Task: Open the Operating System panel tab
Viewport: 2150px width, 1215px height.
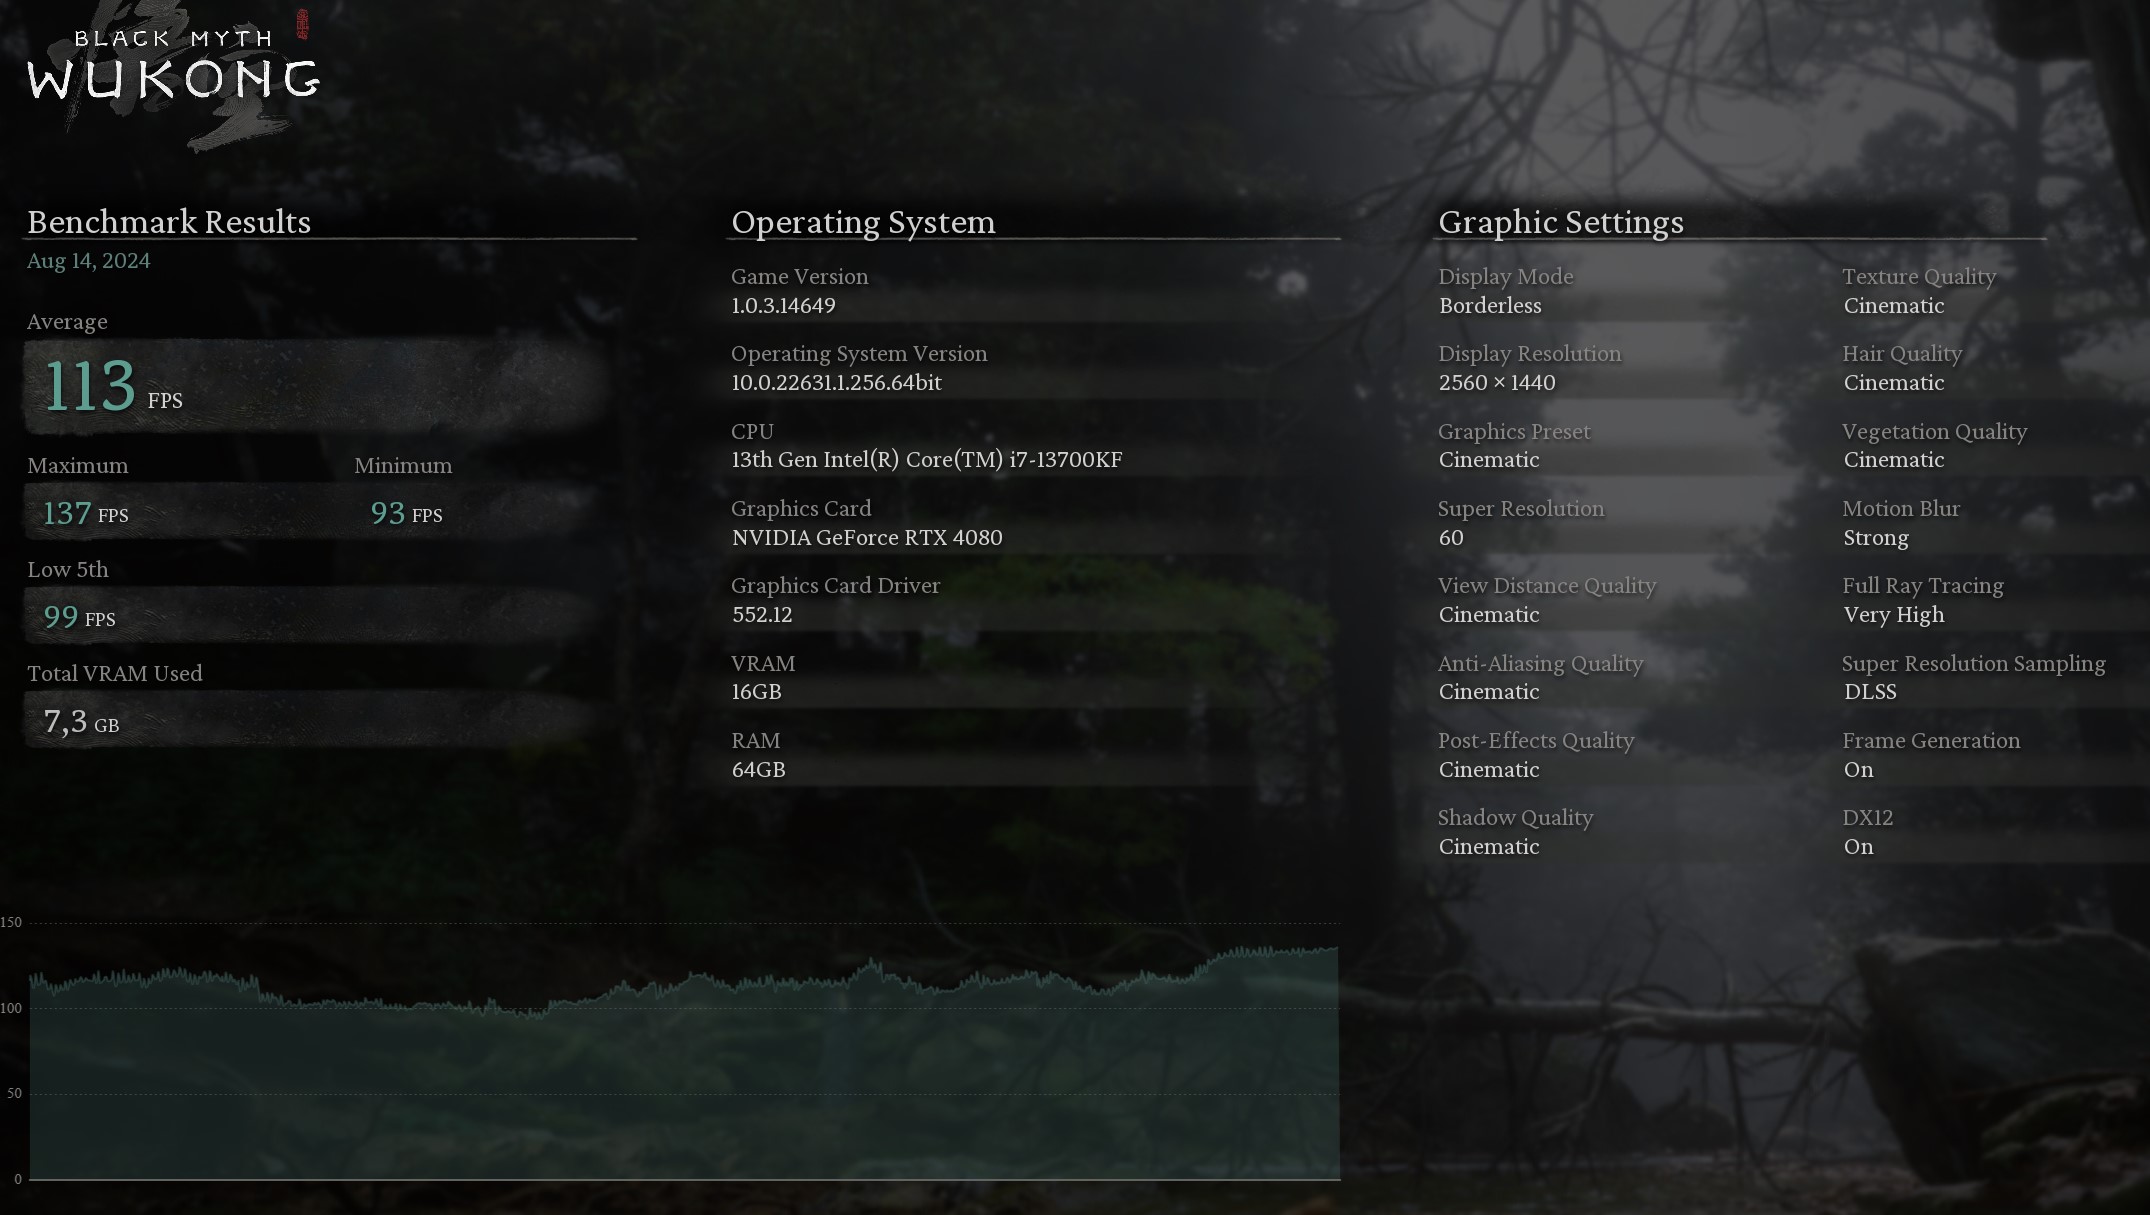Action: pyautogui.click(x=864, y=223)
